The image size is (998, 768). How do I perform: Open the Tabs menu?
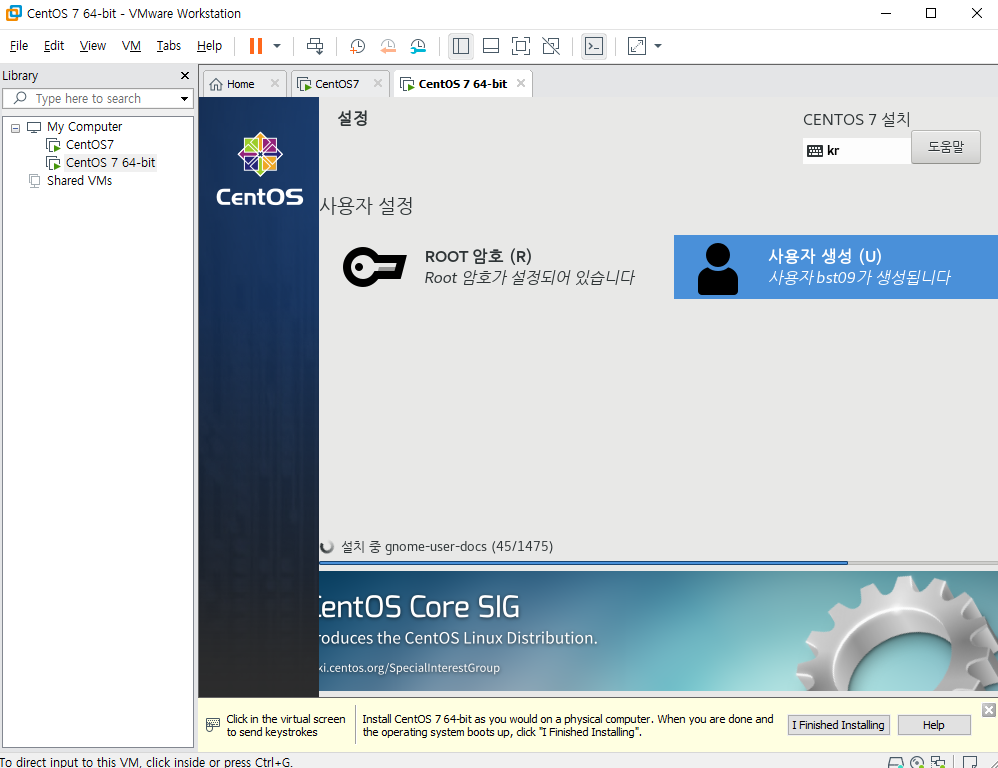click(x=169, y=46)
